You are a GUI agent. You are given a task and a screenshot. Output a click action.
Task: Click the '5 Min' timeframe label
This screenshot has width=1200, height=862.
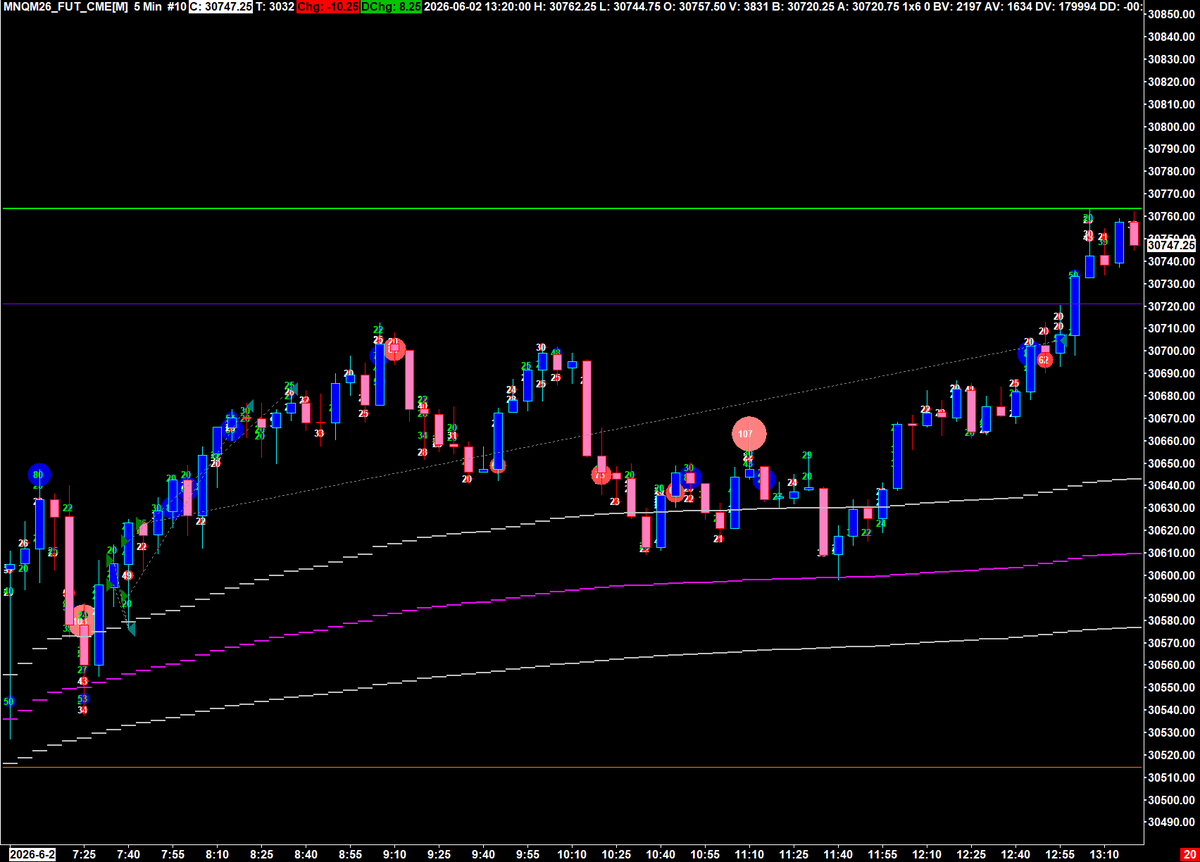pos(150,6)
